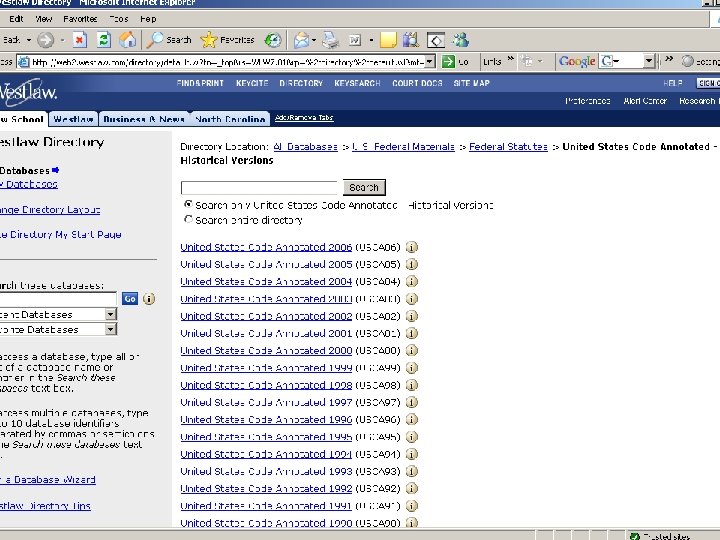Open Favorites star toolbar button

click(227, 40)
